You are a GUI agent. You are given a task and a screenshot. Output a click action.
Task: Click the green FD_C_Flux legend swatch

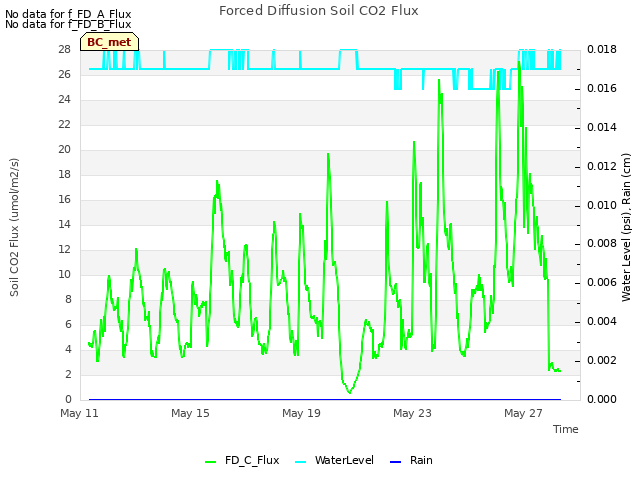point(210,462)
